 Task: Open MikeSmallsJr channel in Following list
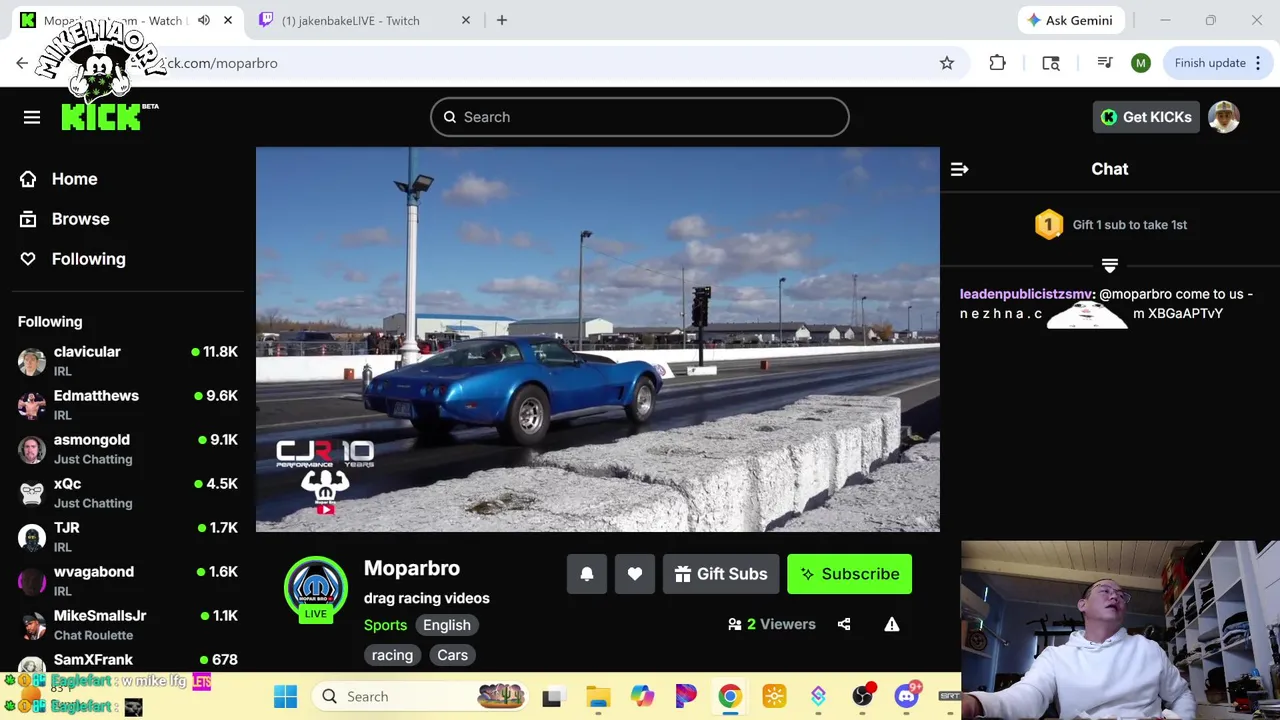pos(128,624)
